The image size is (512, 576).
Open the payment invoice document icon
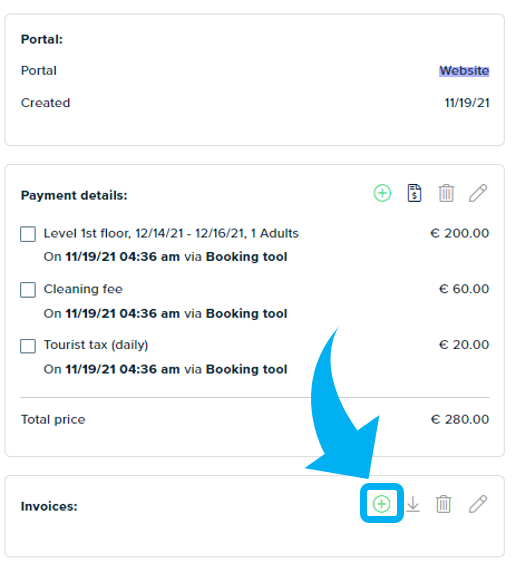(414, 193)
